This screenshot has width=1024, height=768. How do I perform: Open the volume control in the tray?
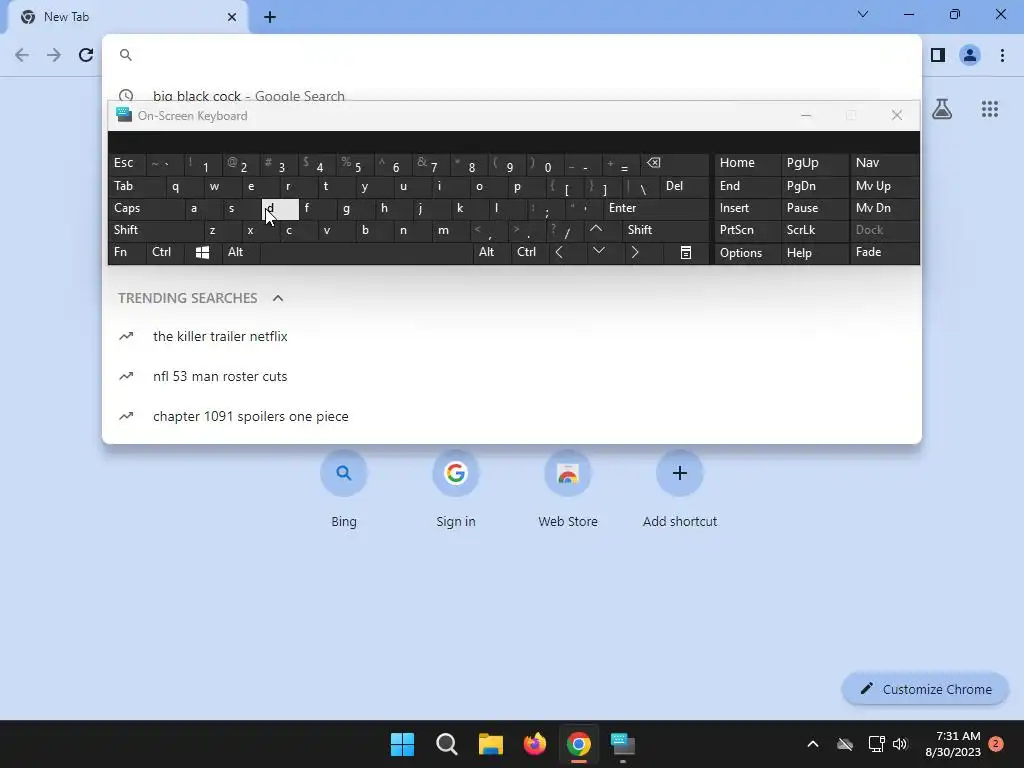click(x=900, y=744)
